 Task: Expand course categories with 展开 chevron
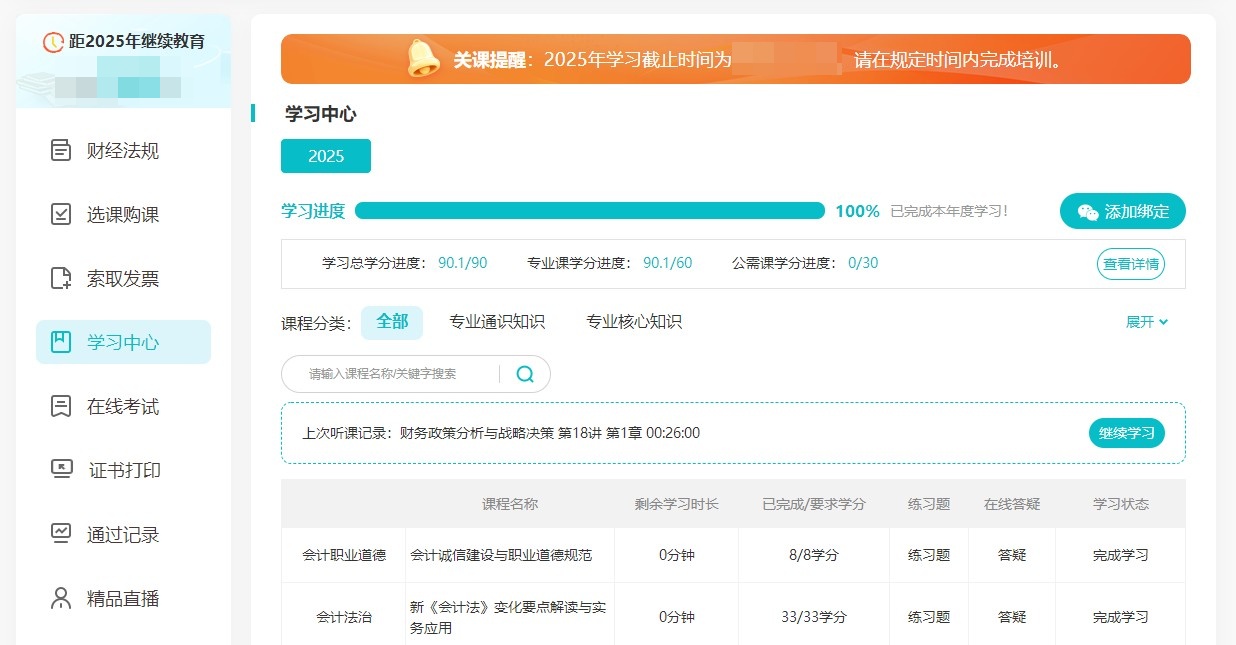point(1147,322)
